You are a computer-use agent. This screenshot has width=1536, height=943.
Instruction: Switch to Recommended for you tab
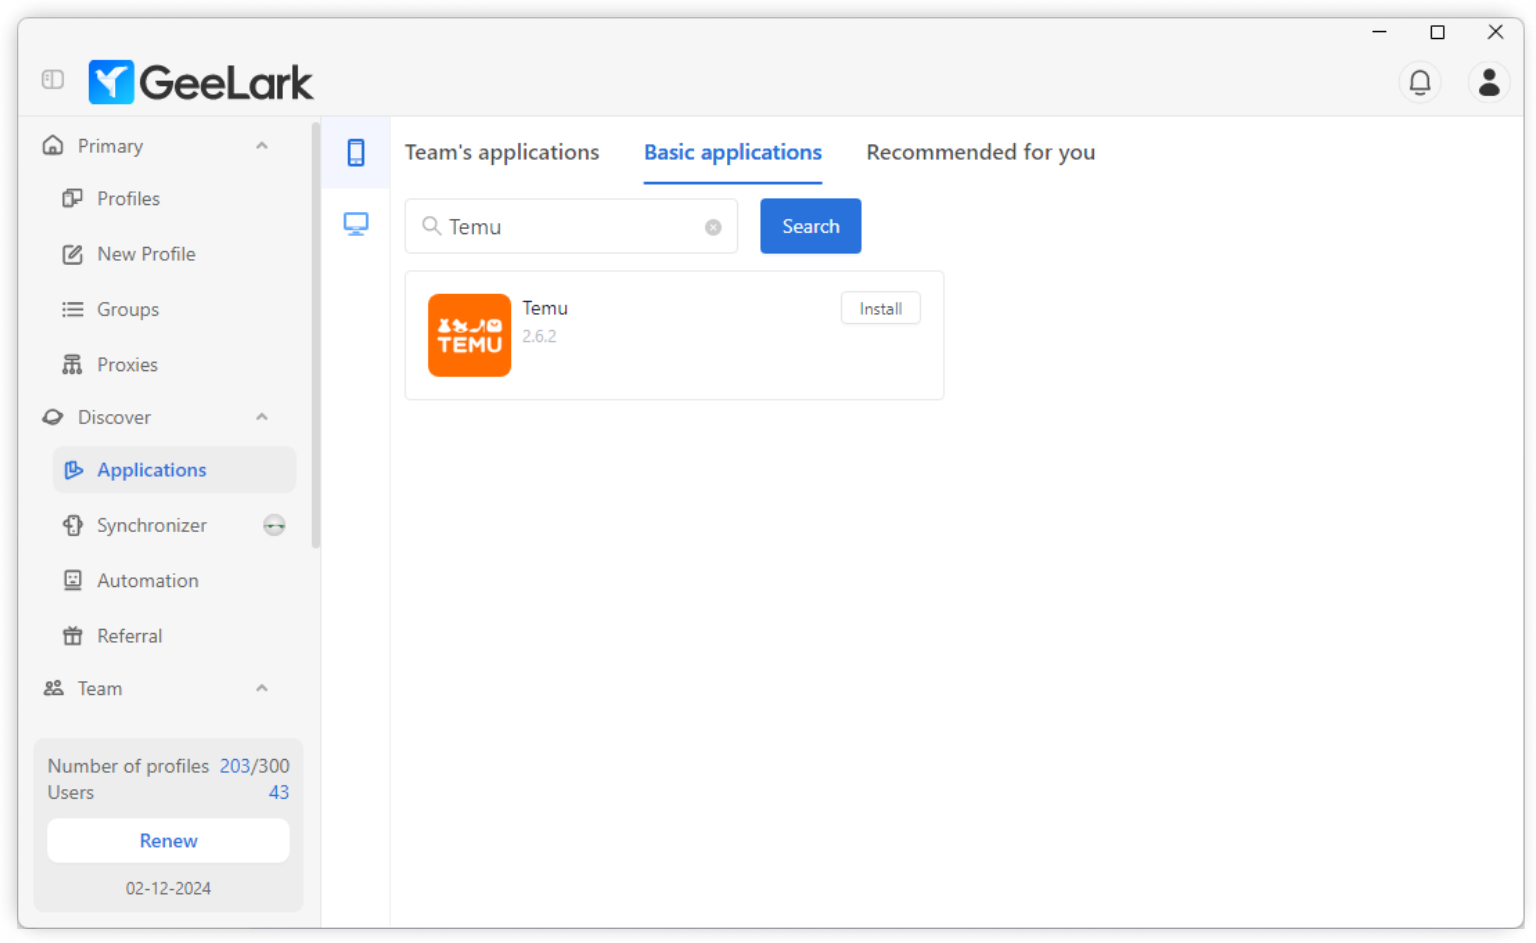[x=981, y=152]
